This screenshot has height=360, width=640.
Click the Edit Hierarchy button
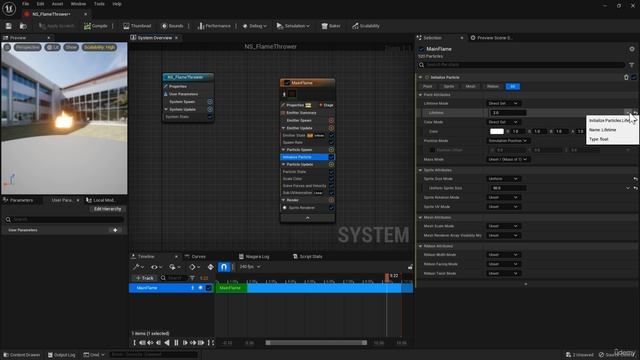pos(107,209)
